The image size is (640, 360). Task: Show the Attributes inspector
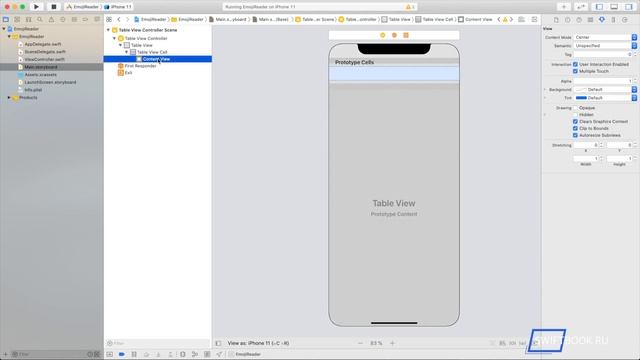click(602, 20)
